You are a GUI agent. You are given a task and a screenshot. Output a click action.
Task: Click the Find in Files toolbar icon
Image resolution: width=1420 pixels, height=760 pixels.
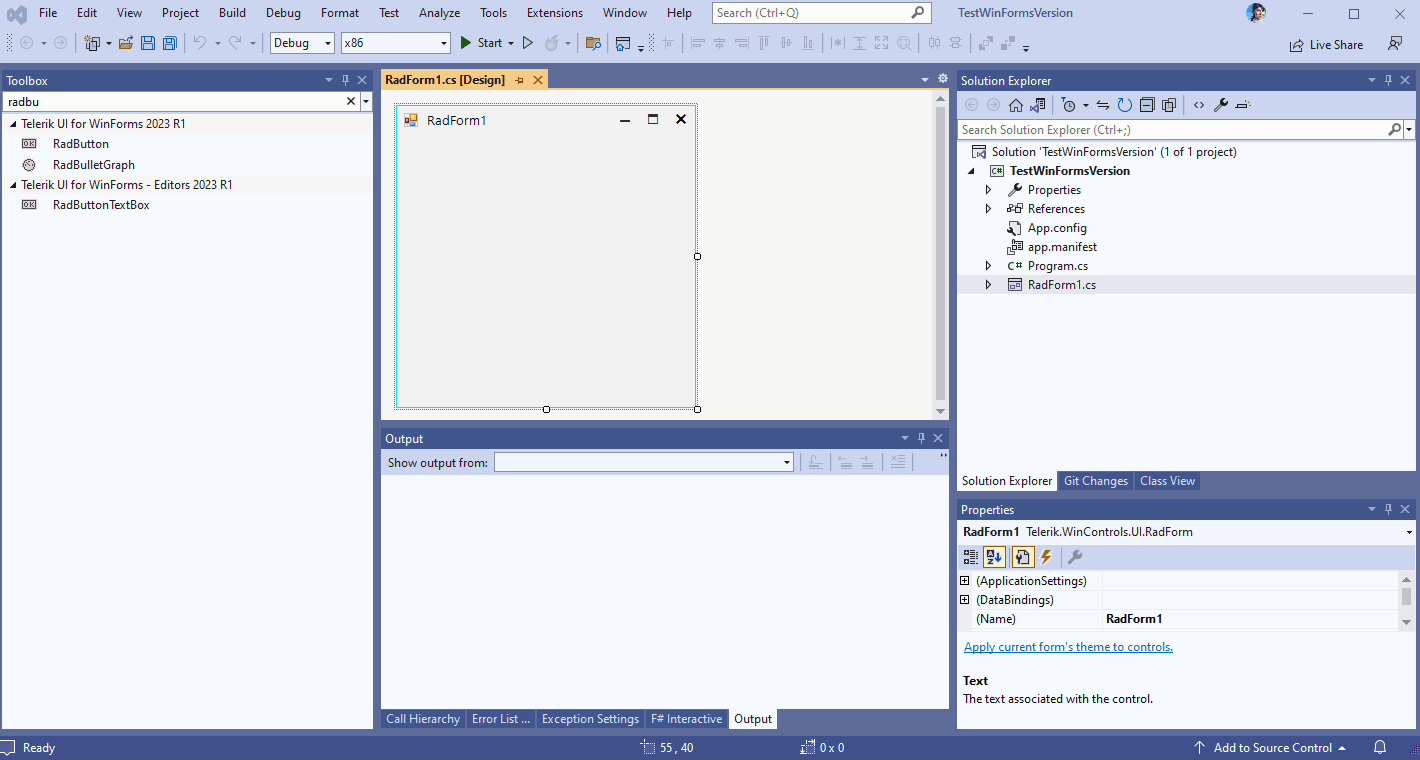pyautogui.click(x=593, y=43)
